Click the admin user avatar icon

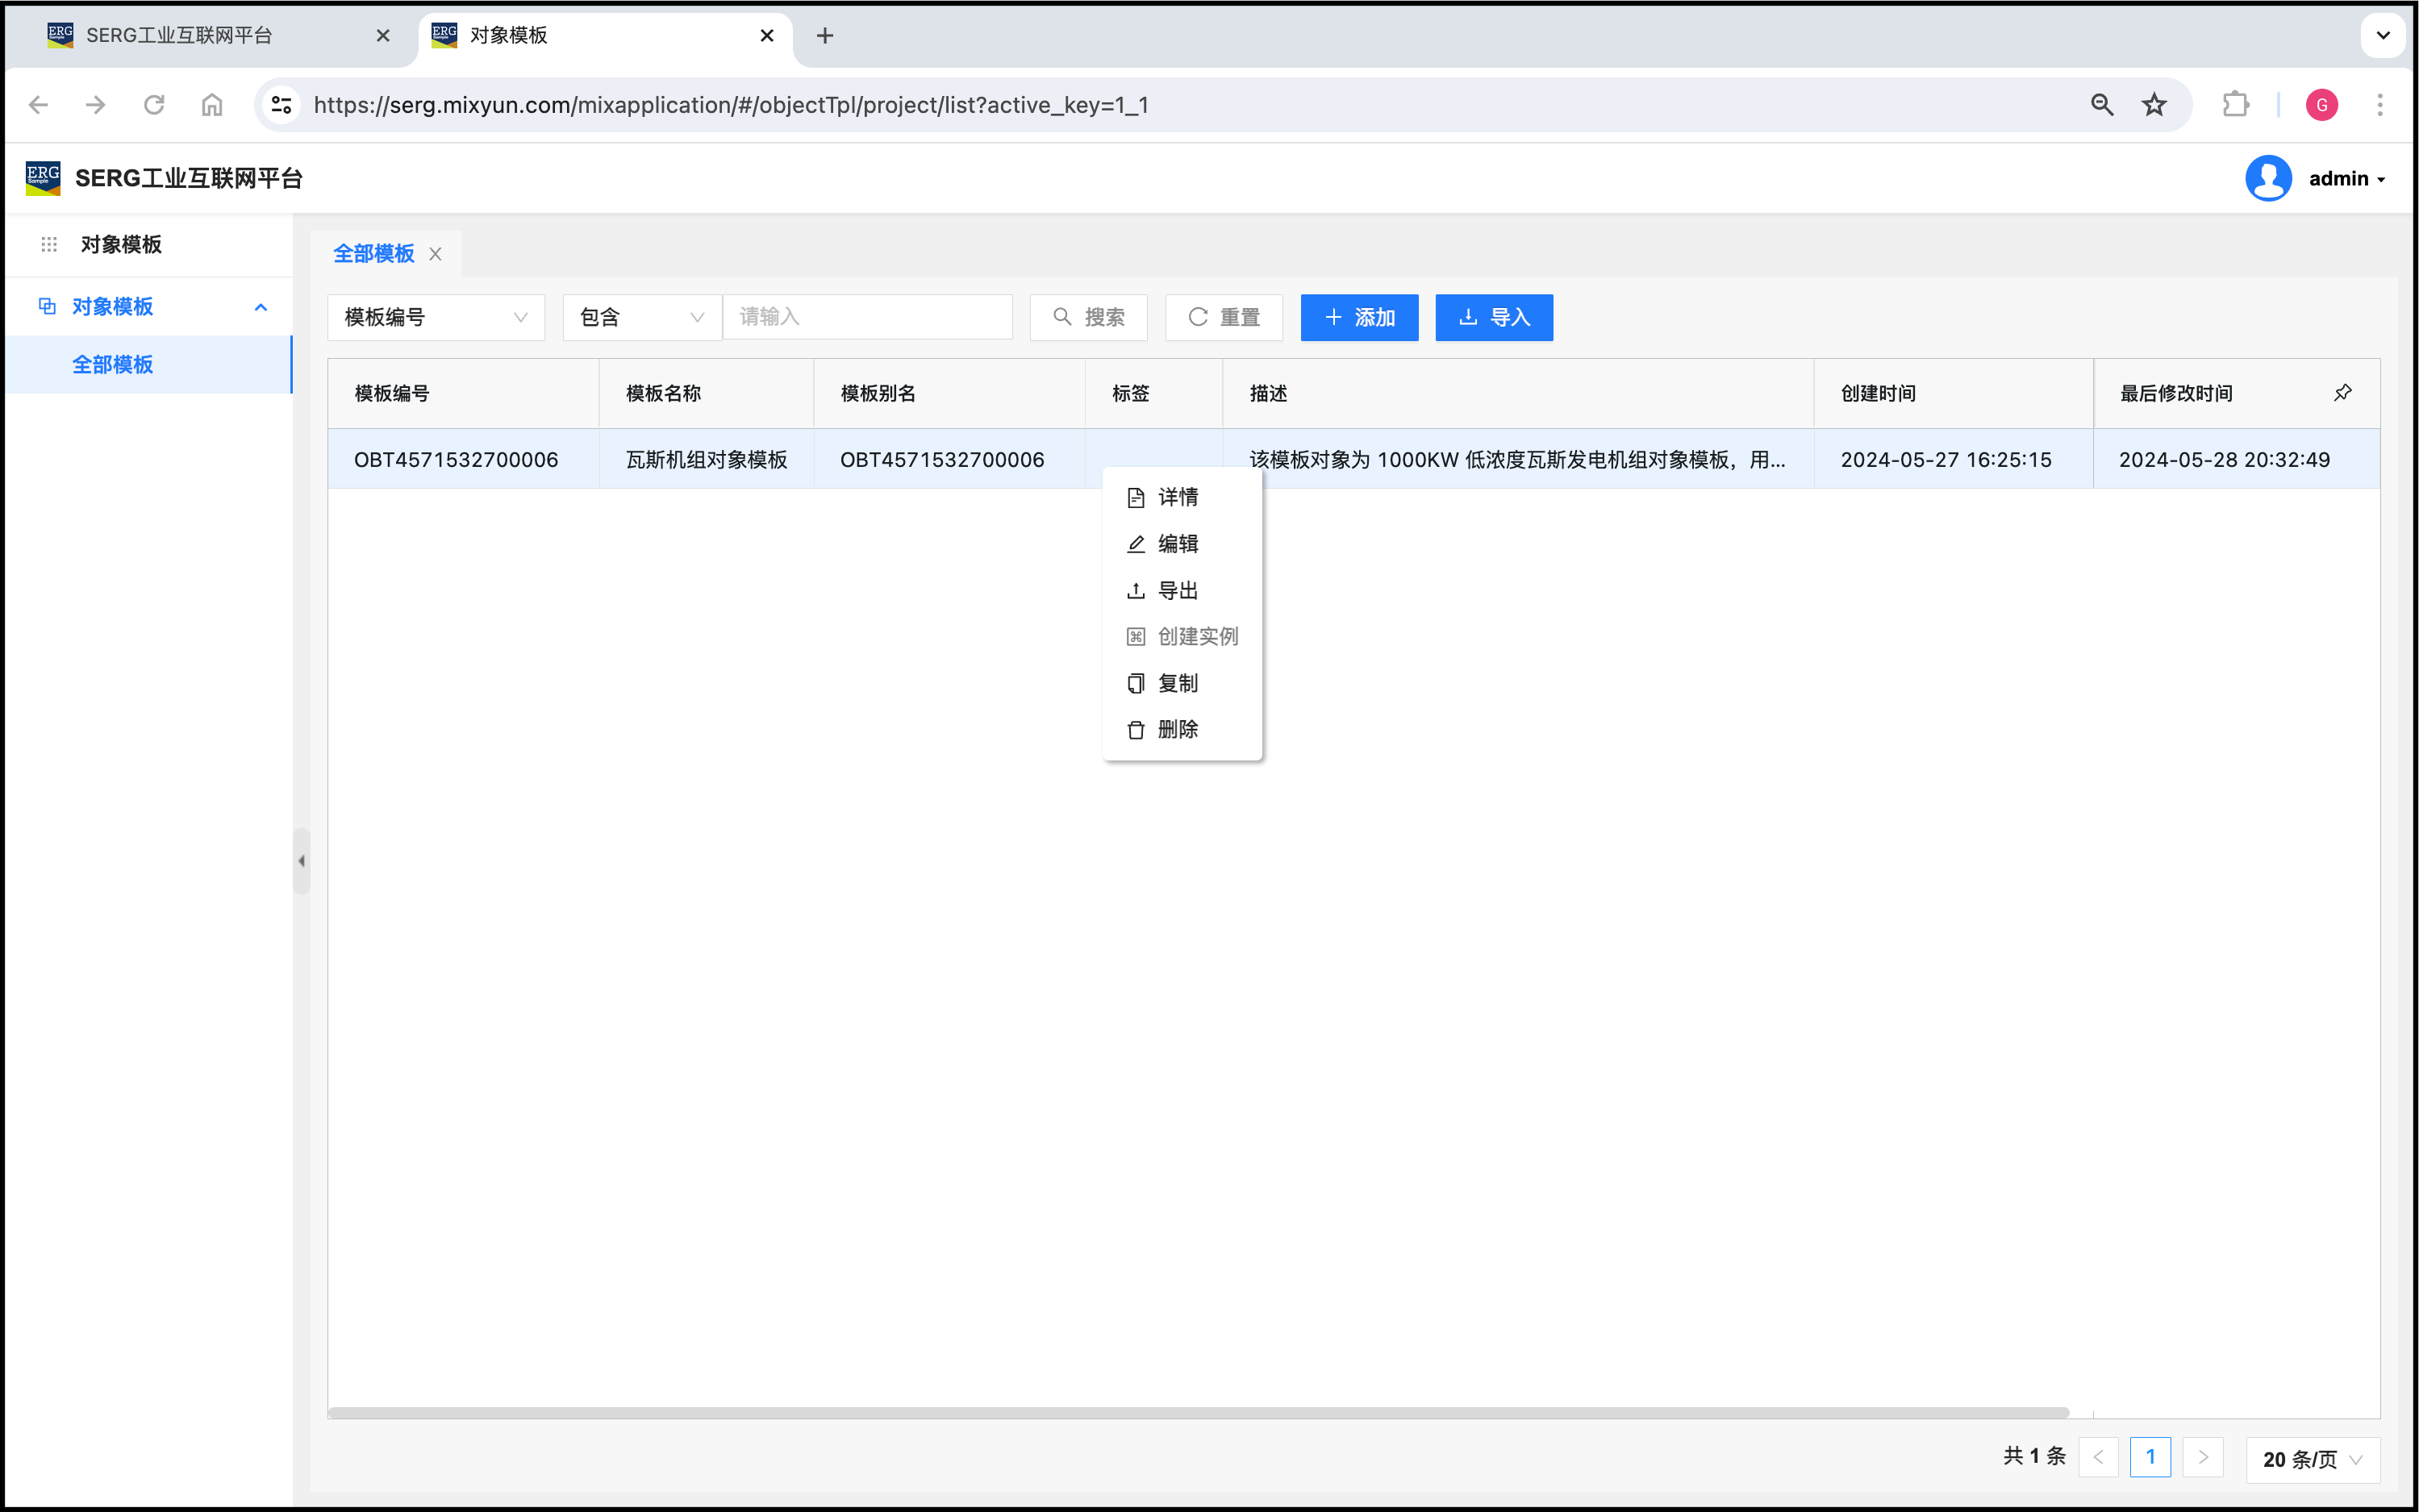pos(2268,179)
